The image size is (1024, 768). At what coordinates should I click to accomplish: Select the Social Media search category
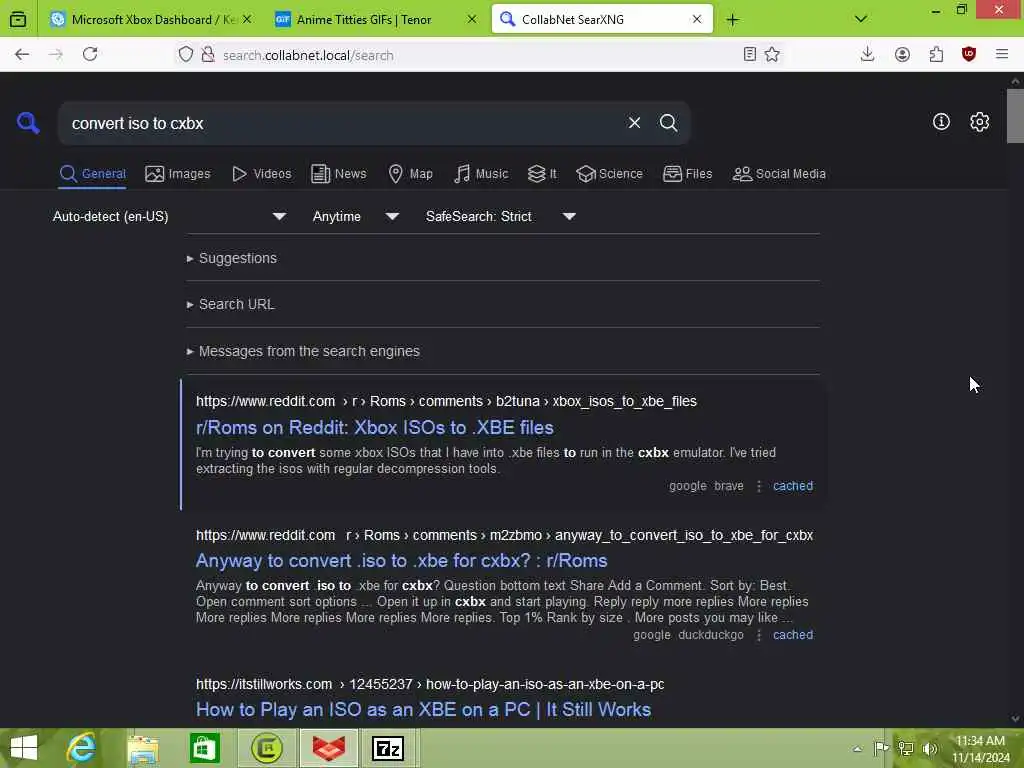[779, 174]
